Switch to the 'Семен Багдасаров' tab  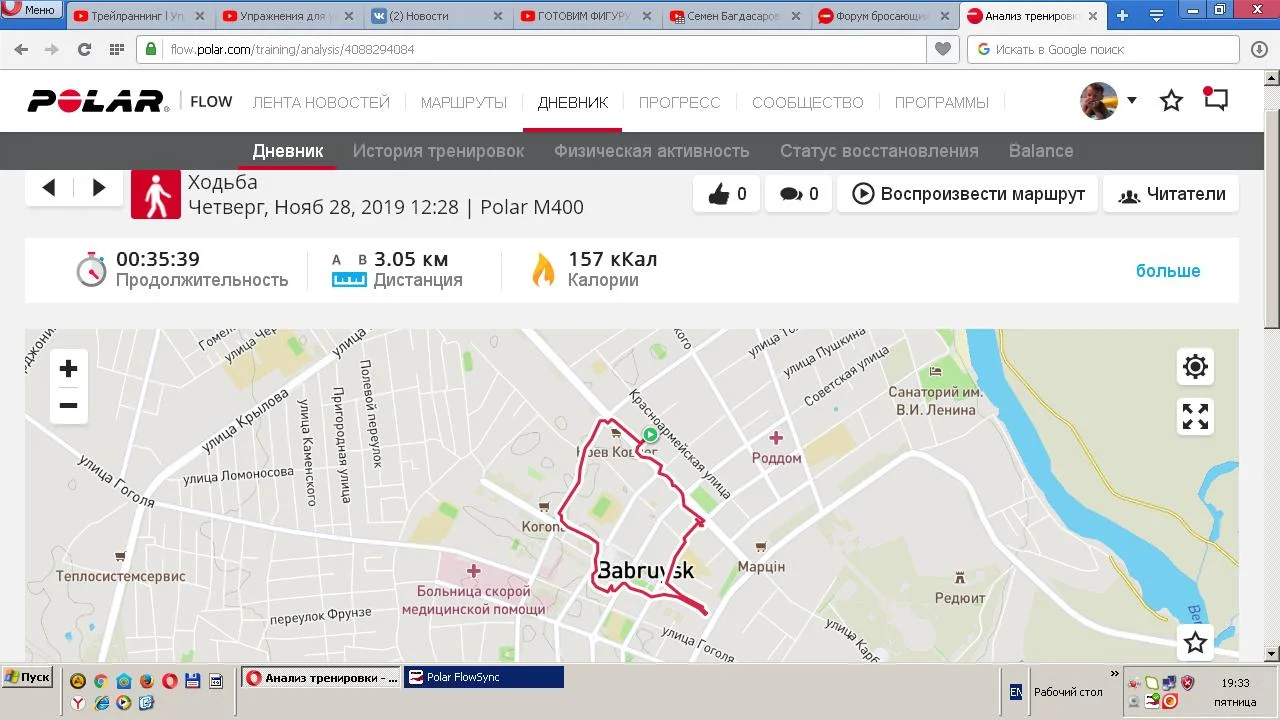[736, 16]
